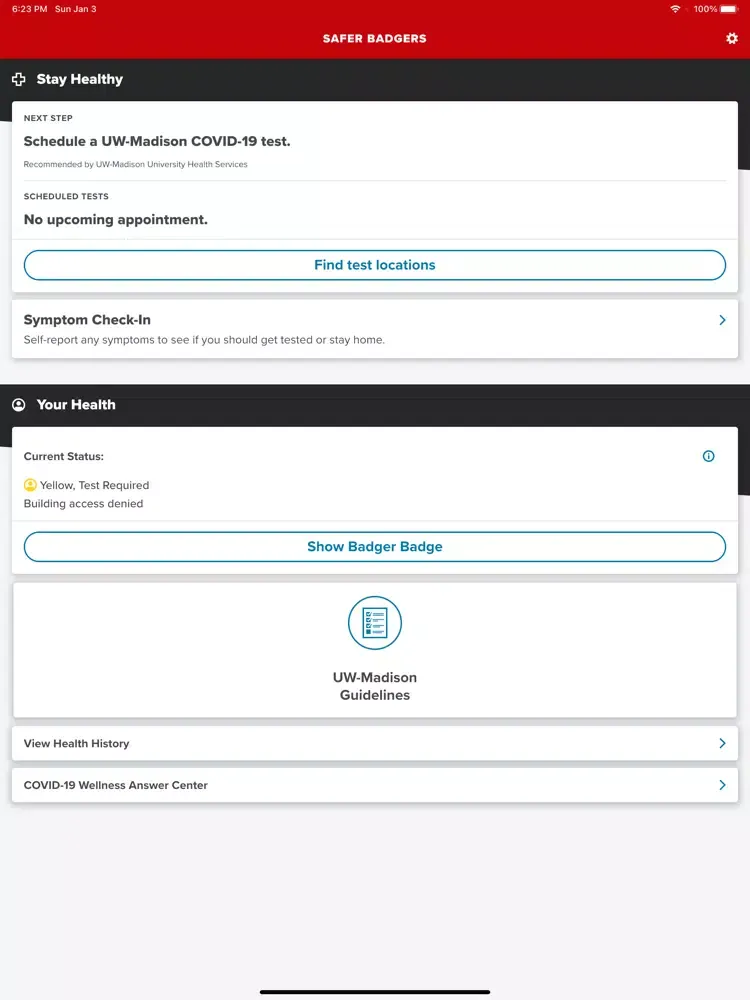Image resolution: width=750 pixels, height=1000 pixels.
Task: Tap the home indicator bar
Action: click(x=375, y=992)
